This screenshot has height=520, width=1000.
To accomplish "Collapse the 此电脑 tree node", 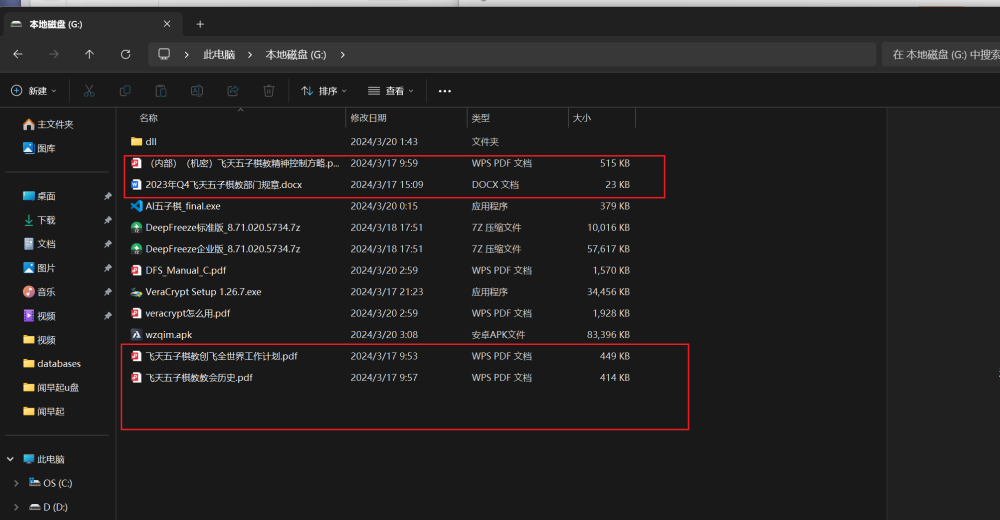I will pos(11,459).
